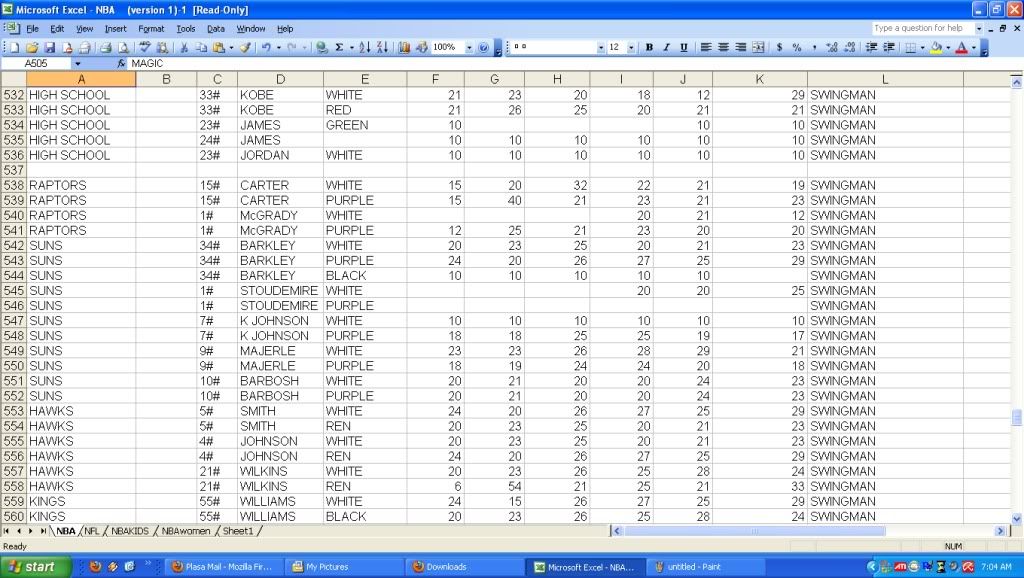Apply the red Font Color
Image resolution: width=1024 pixels, height=578 pixels.
tap(961, 48)
